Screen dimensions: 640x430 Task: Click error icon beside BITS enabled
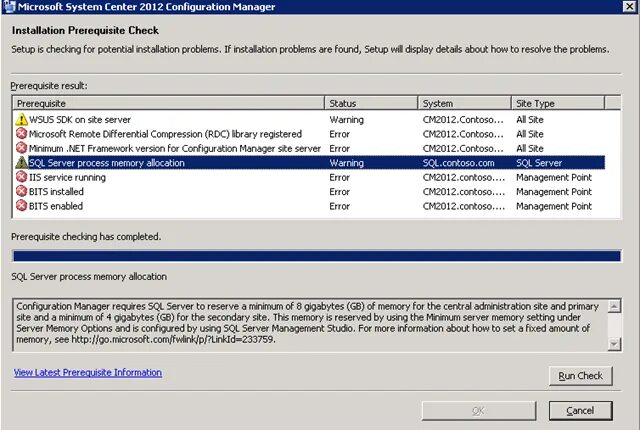tap(21, 206)
